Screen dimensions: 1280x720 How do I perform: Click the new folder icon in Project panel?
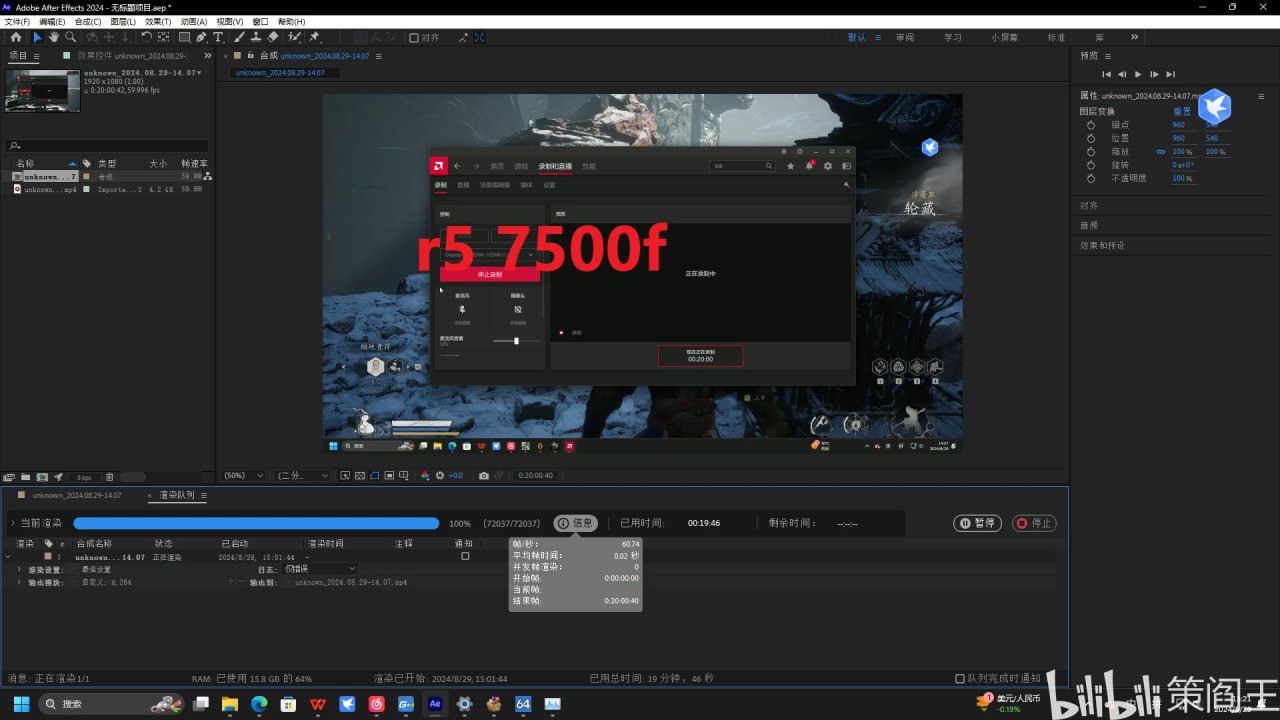coord(26,477)
